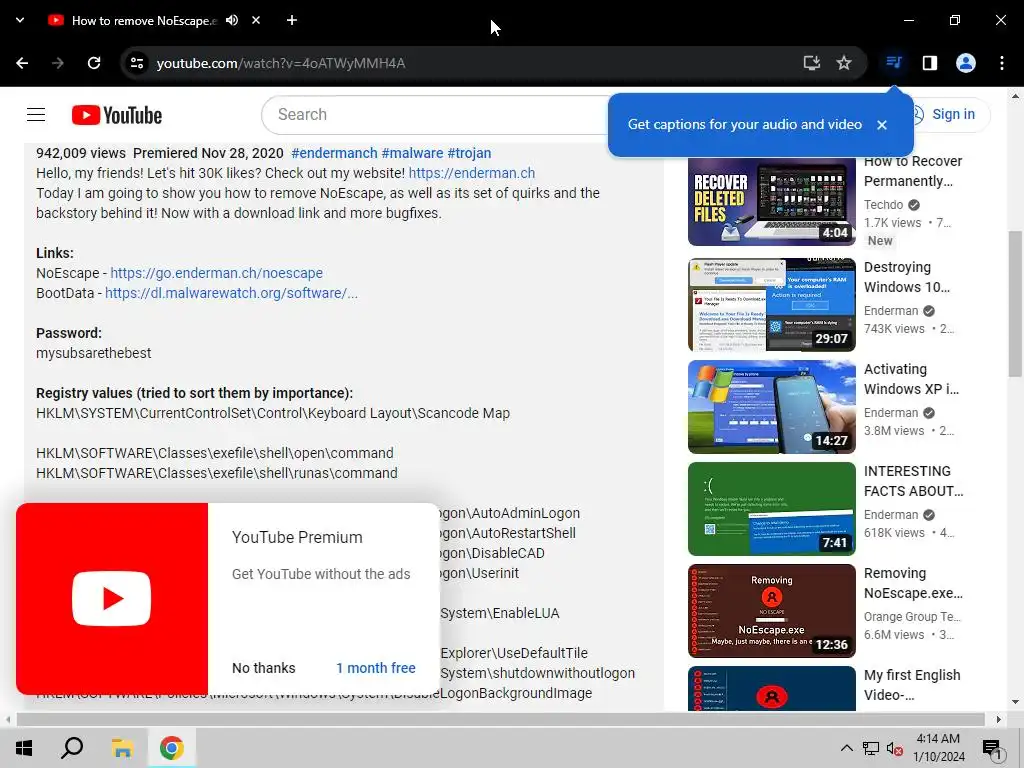
Task: Select the password text mysubsarethebest
Action: [x=93, y=353]
